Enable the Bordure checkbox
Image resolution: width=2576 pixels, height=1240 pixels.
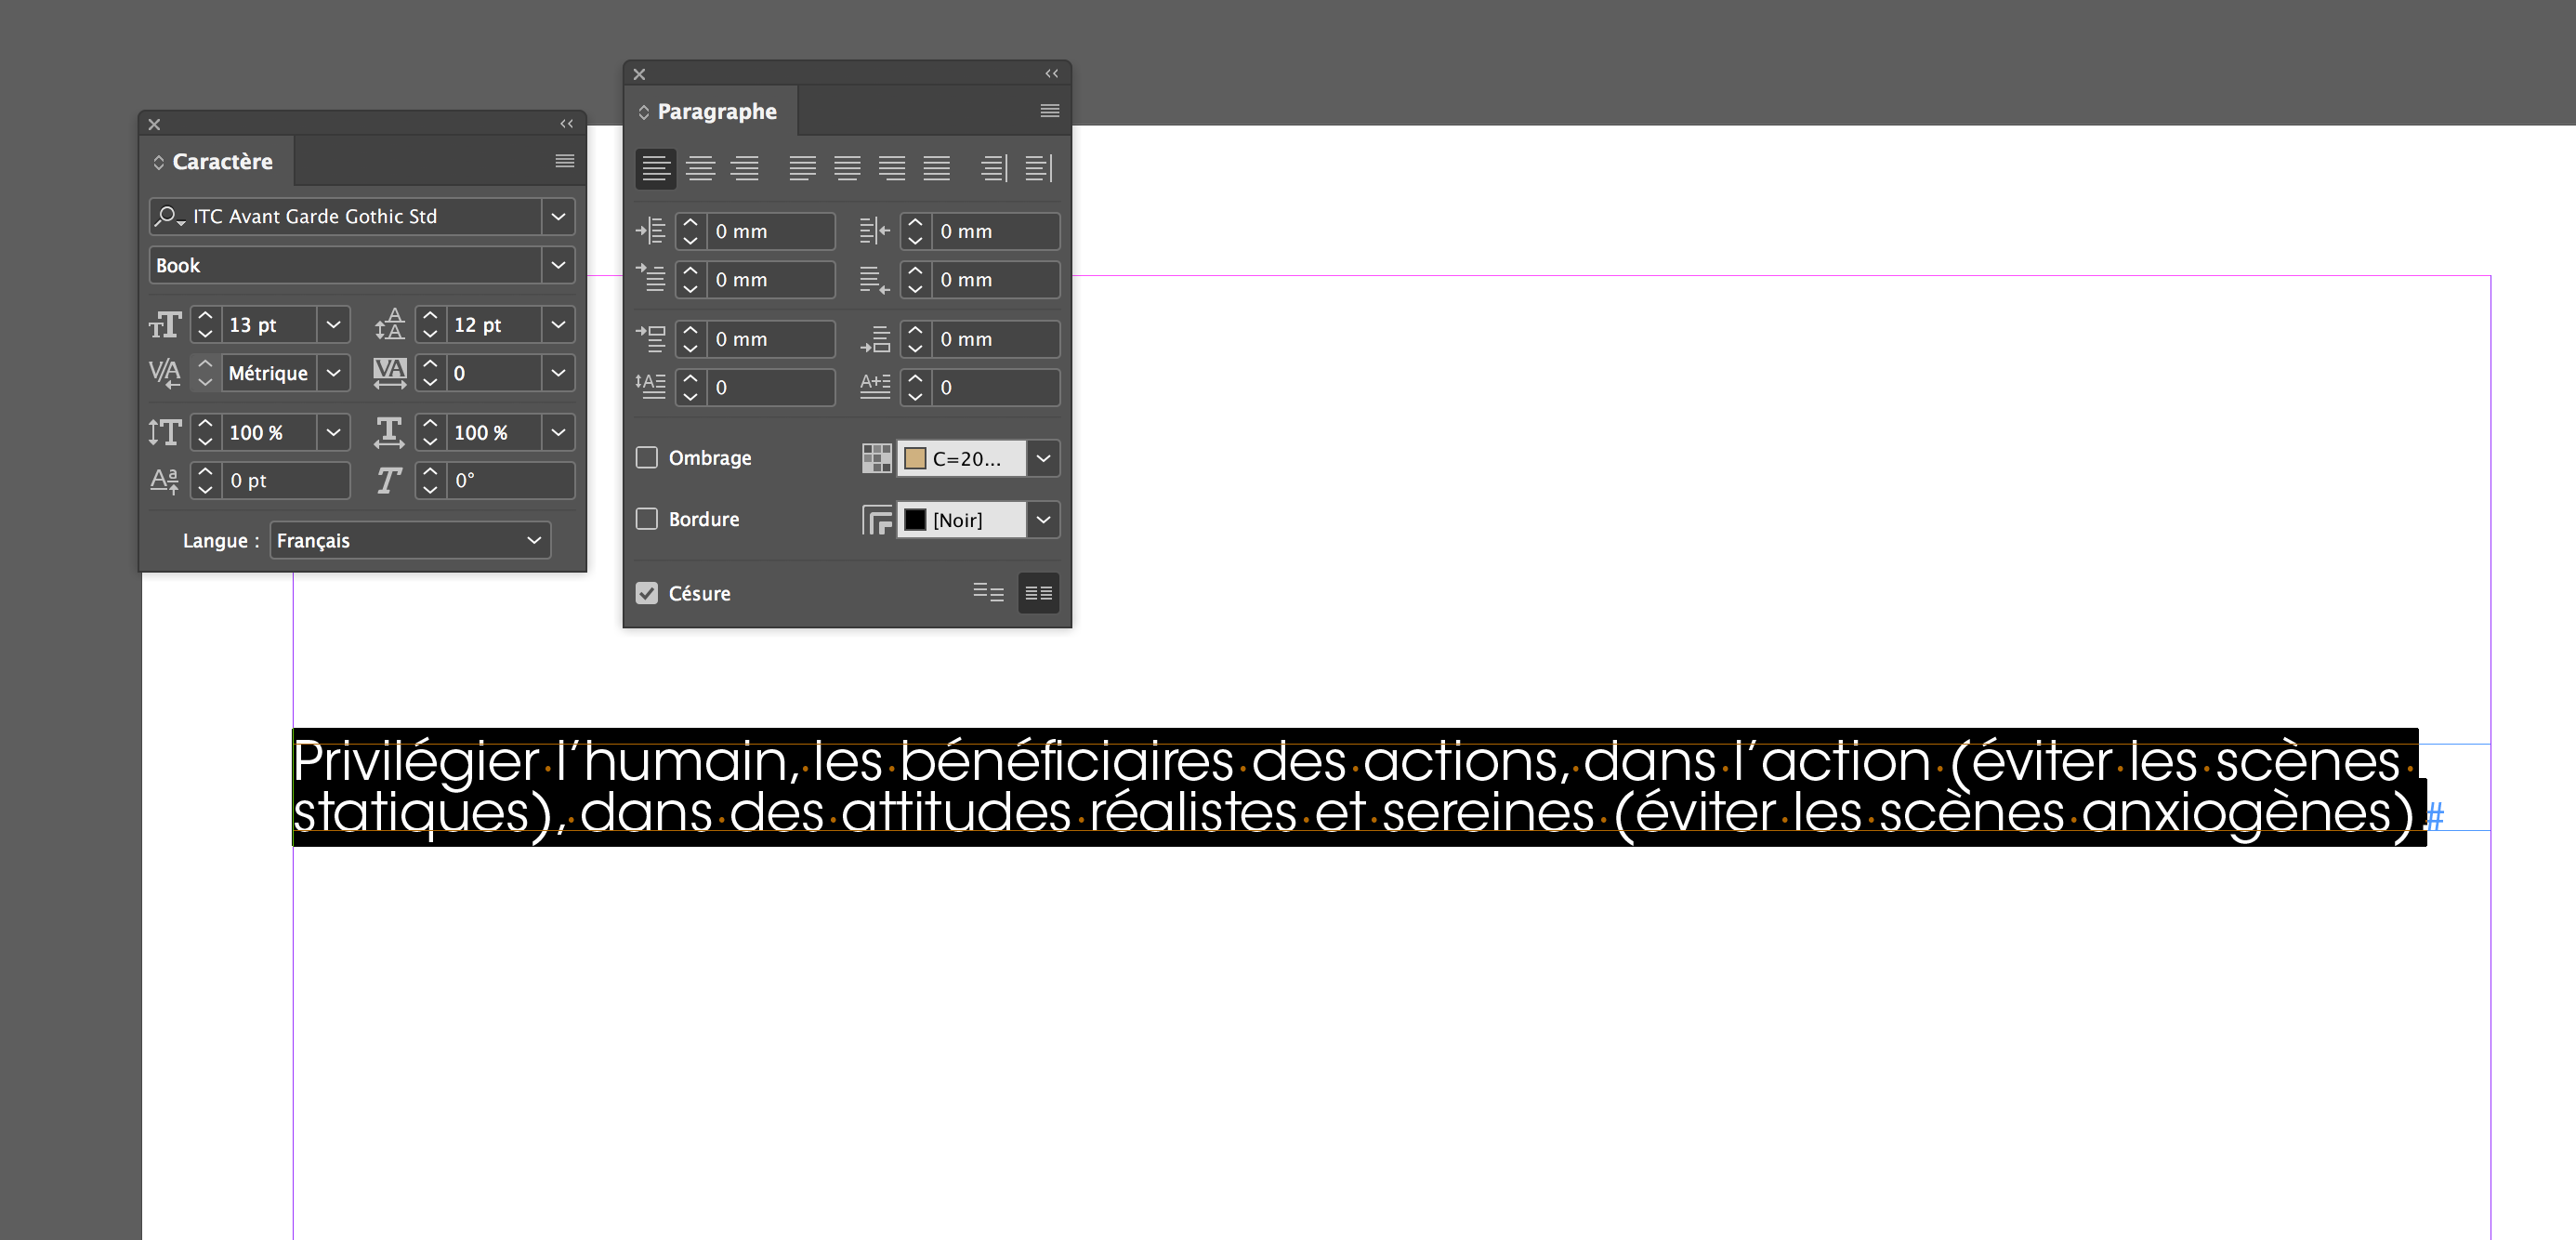click(647, 519)
